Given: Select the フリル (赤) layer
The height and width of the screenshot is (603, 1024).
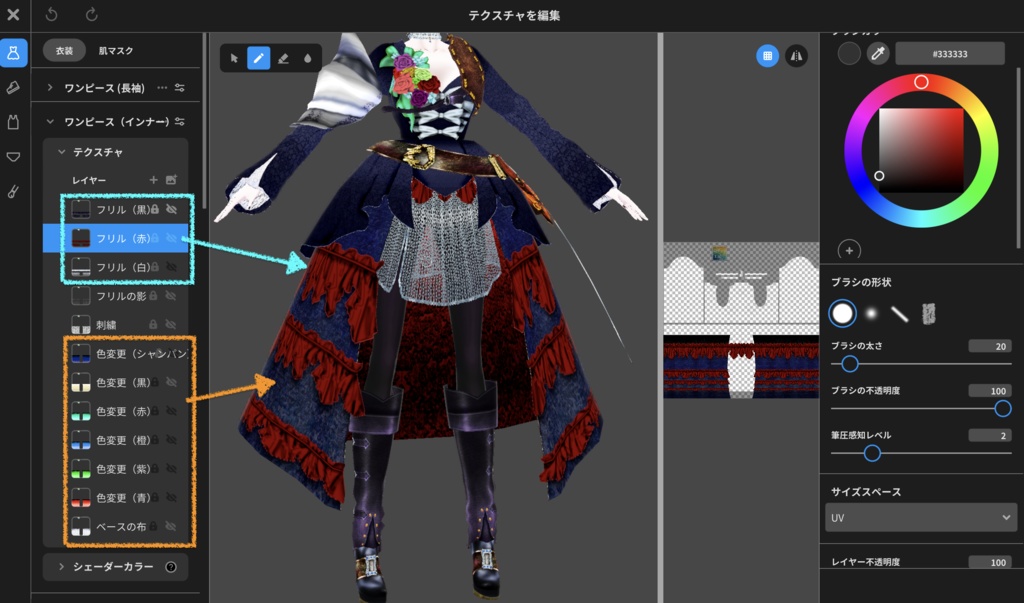Looking at the screenshot, I should [x=116, y=238].
